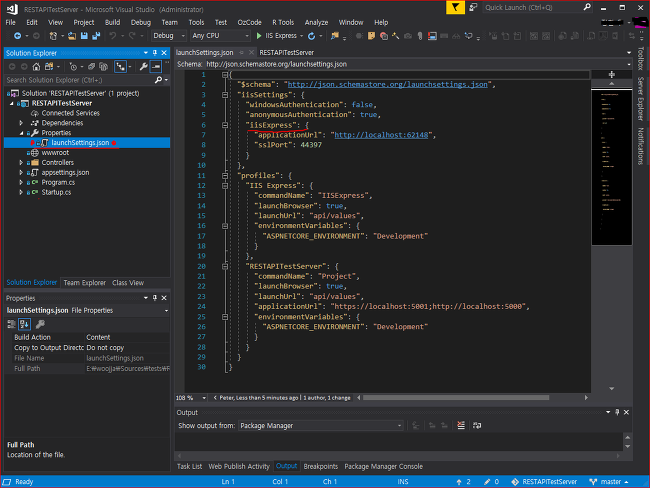
Task: Open the Schema URL dropdown above the editor
Action: pos(628,64)
